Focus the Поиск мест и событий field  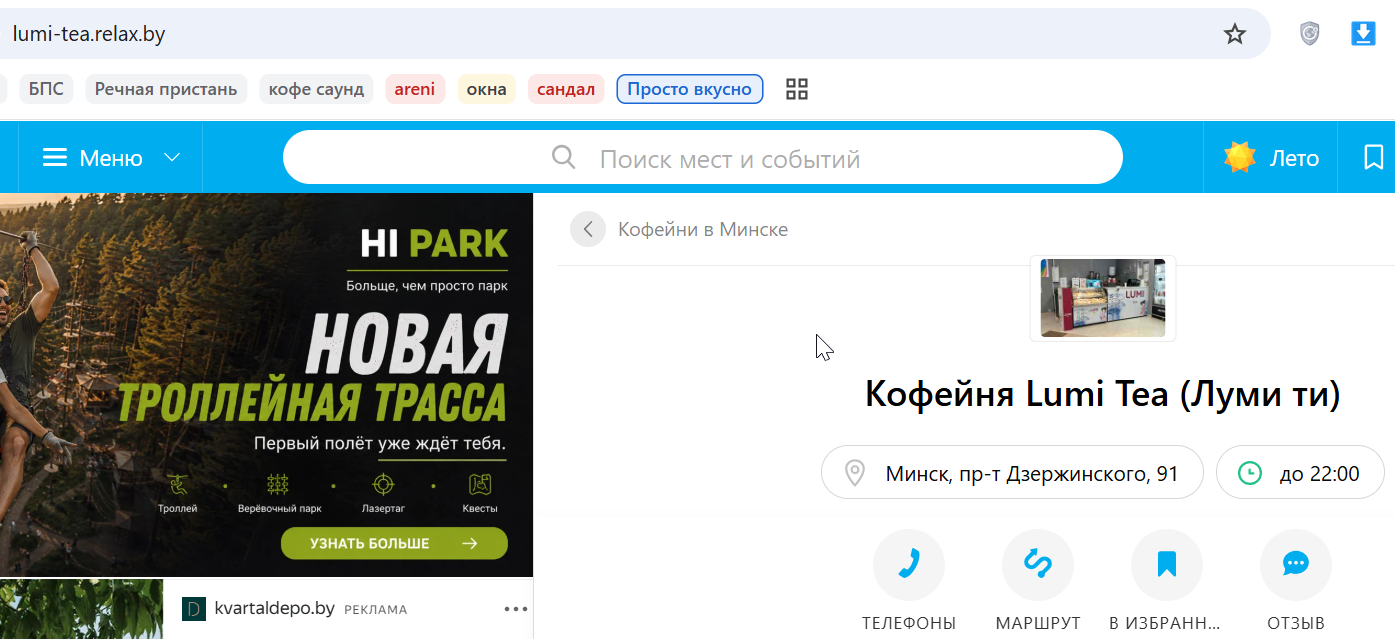[703, 158]
